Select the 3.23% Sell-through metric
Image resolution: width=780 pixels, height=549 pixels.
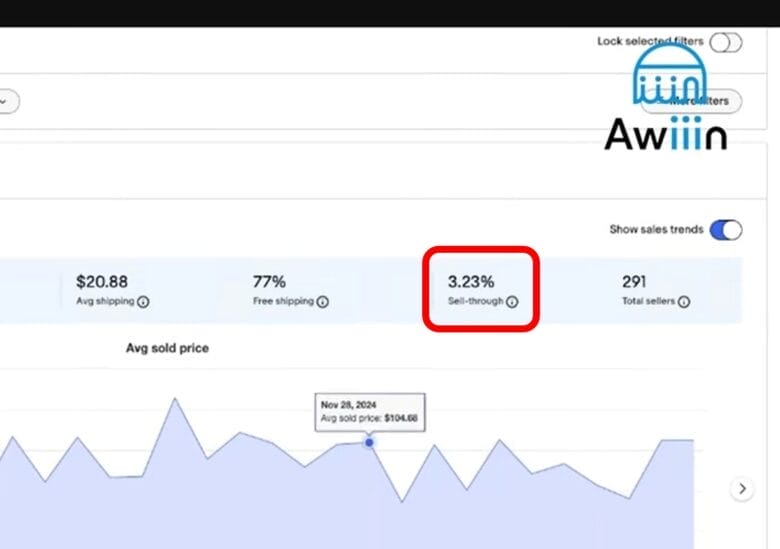tap(471, 282)
